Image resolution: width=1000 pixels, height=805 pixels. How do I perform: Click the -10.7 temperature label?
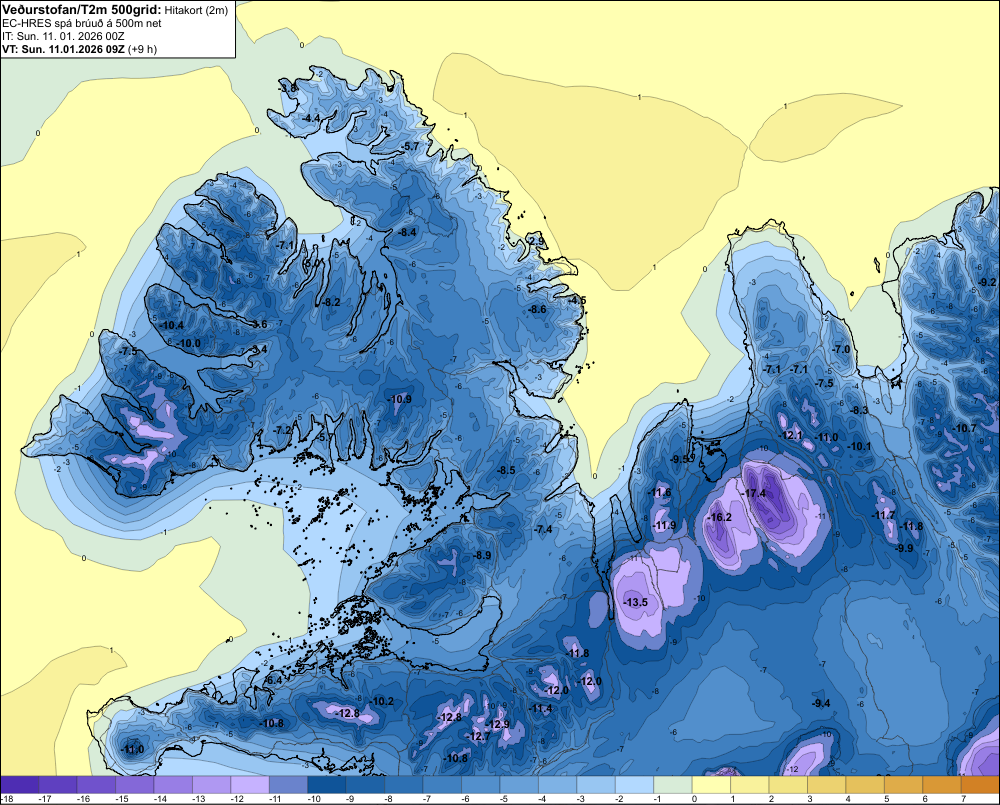pos(964,428)
